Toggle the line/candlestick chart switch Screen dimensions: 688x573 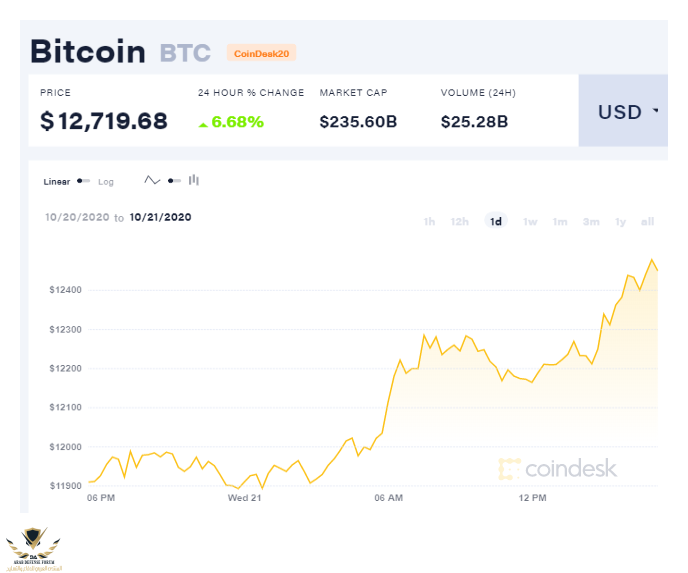click(x=174, y=181)
